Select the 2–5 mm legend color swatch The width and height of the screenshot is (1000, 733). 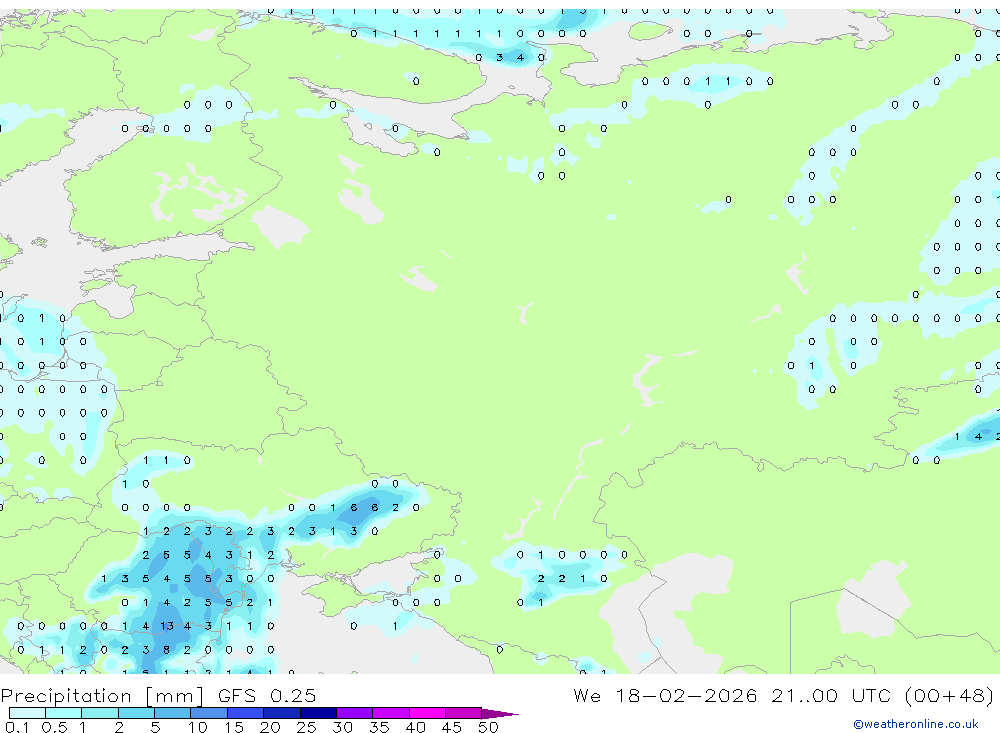(x=136, y=713)
